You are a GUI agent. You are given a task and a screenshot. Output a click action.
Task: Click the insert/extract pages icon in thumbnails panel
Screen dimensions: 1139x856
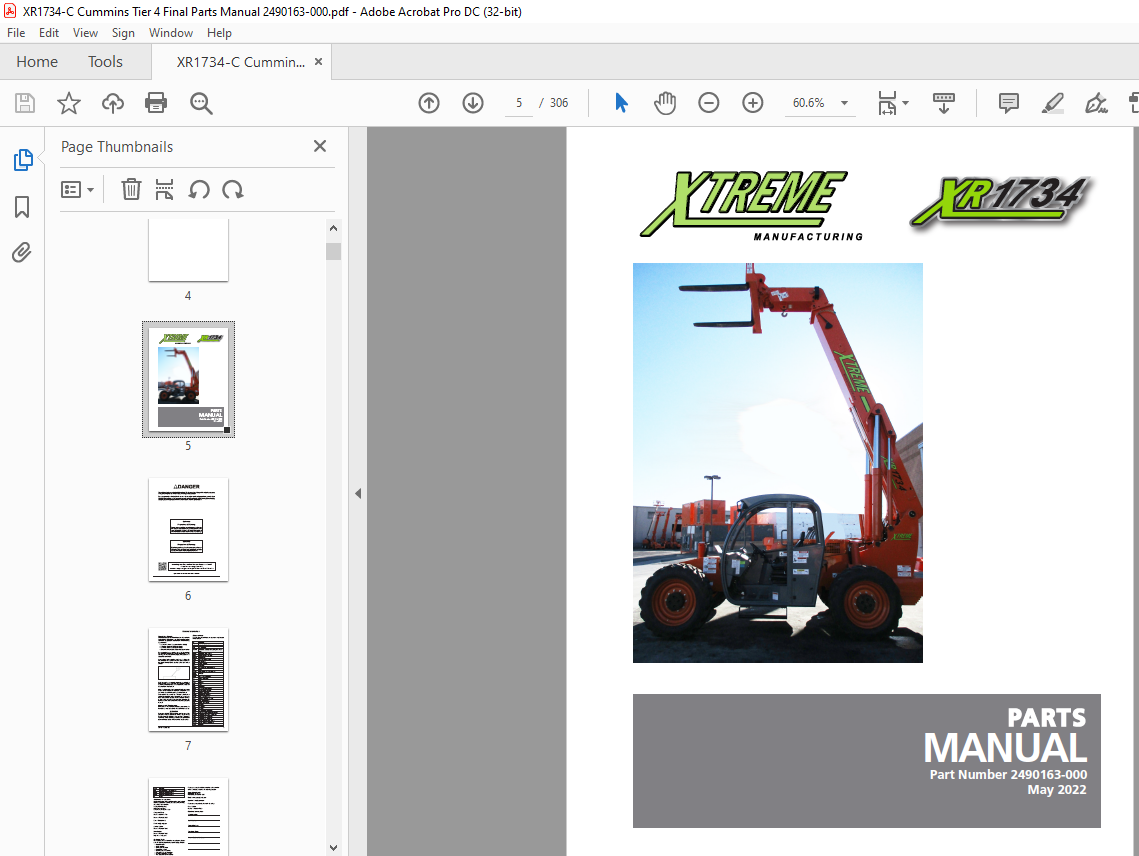(x=165, y=190)
